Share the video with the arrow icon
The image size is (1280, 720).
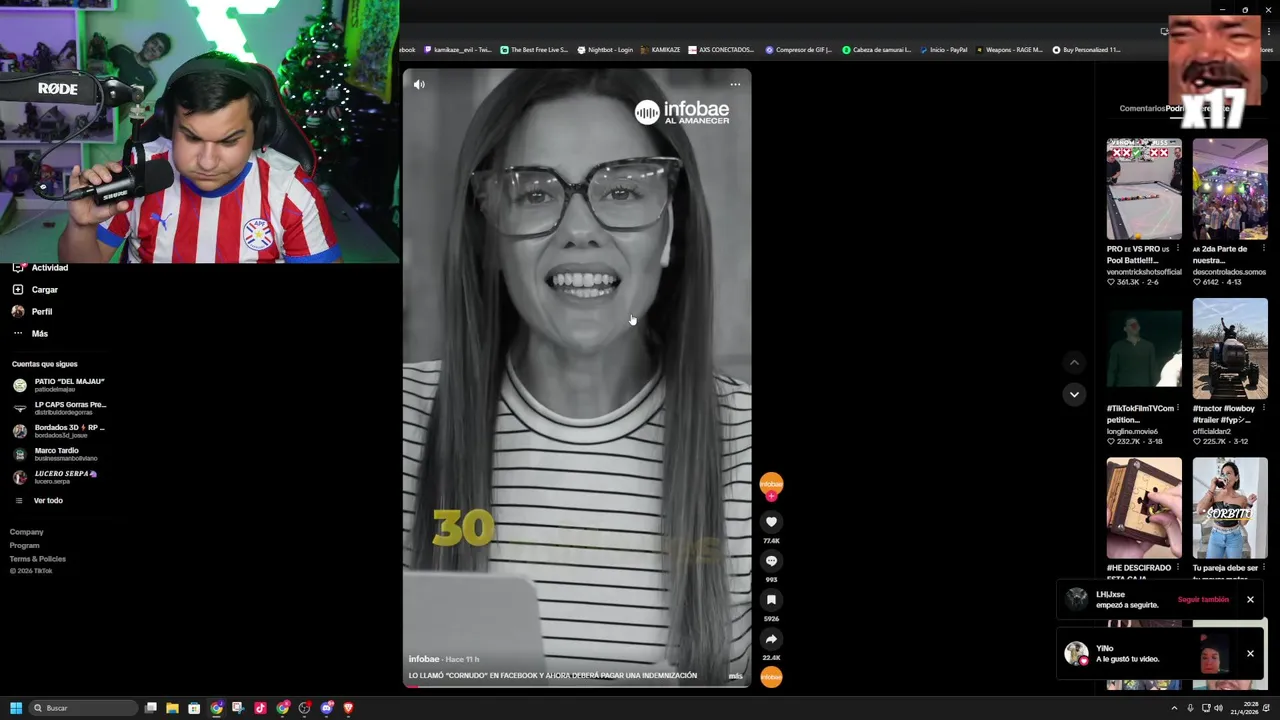[771, 639]
